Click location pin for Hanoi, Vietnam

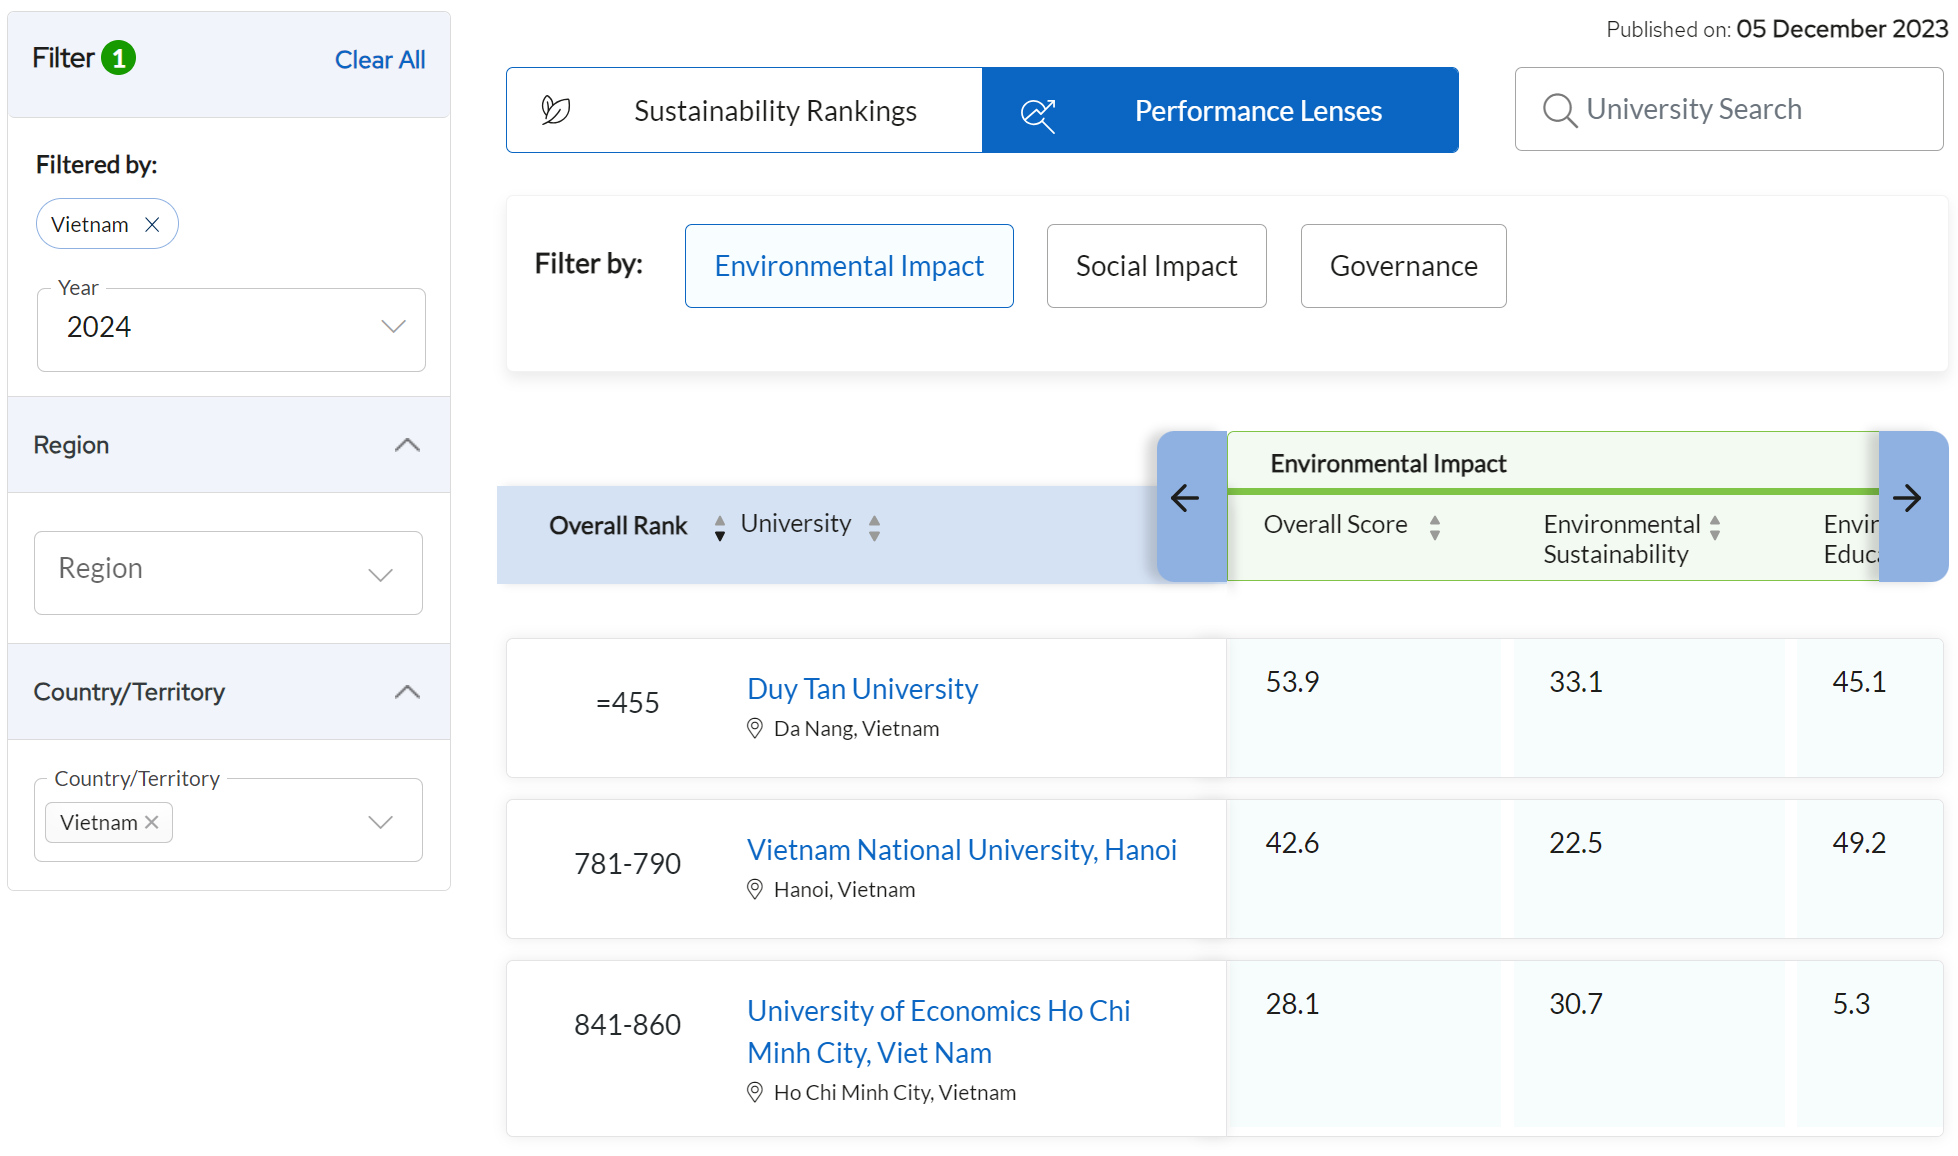755,890
